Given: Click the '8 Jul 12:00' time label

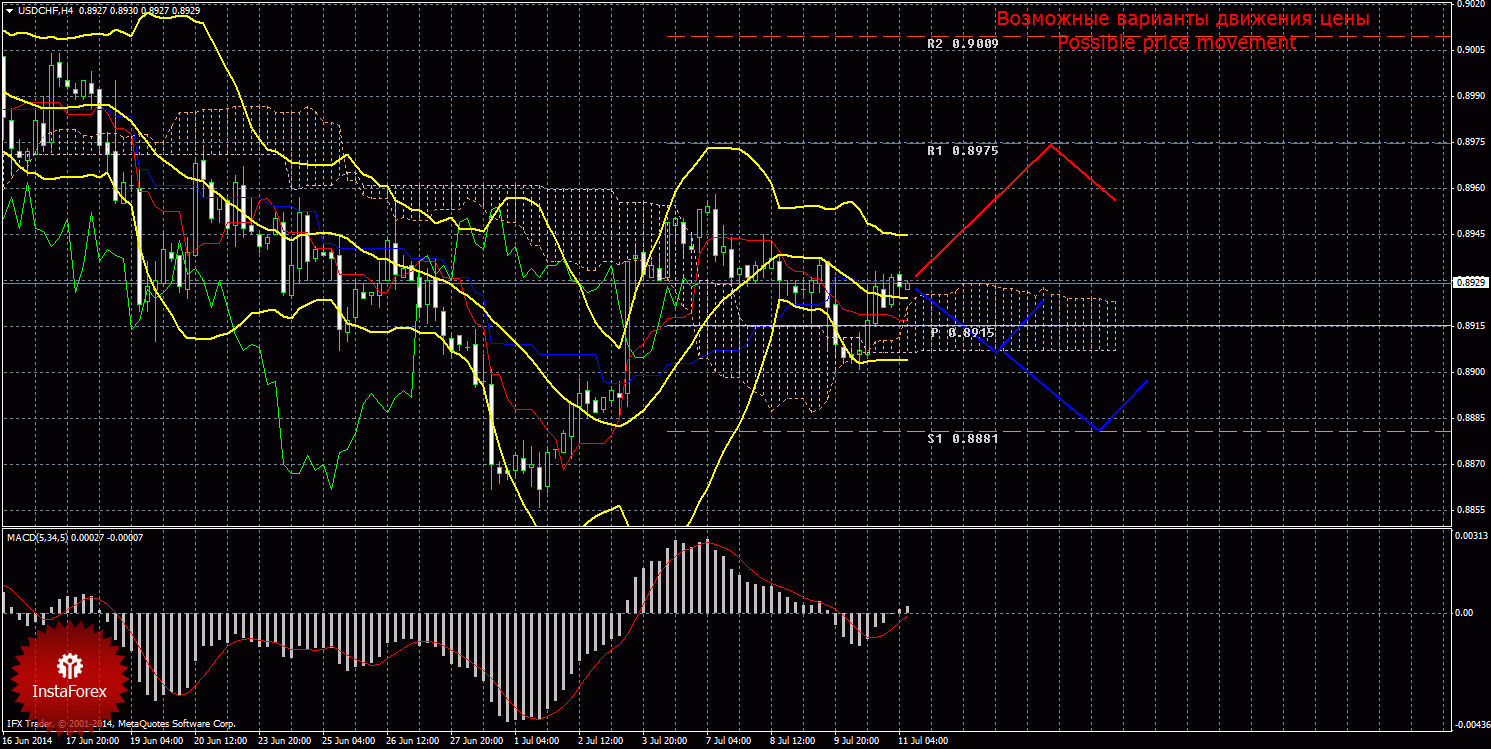Looking at the screenshot, I should pyautogui.click(x=792, y=742).
